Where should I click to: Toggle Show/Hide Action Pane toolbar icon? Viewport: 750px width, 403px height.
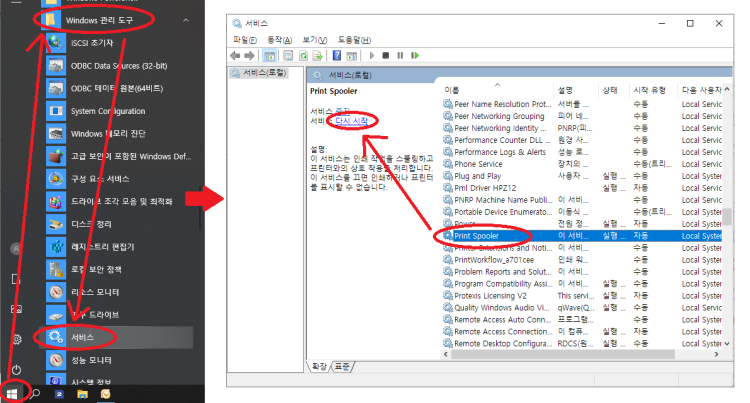point(352,56)
